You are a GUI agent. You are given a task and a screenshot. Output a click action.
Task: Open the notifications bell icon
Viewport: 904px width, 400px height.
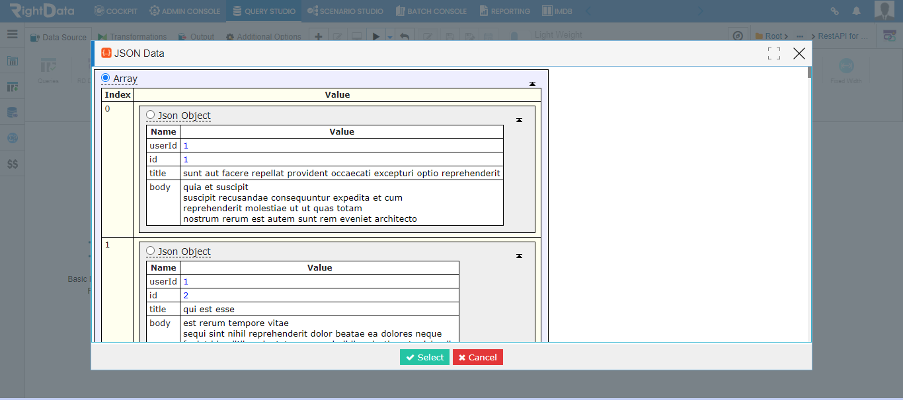pyautogui.click(x=856, y=11)
